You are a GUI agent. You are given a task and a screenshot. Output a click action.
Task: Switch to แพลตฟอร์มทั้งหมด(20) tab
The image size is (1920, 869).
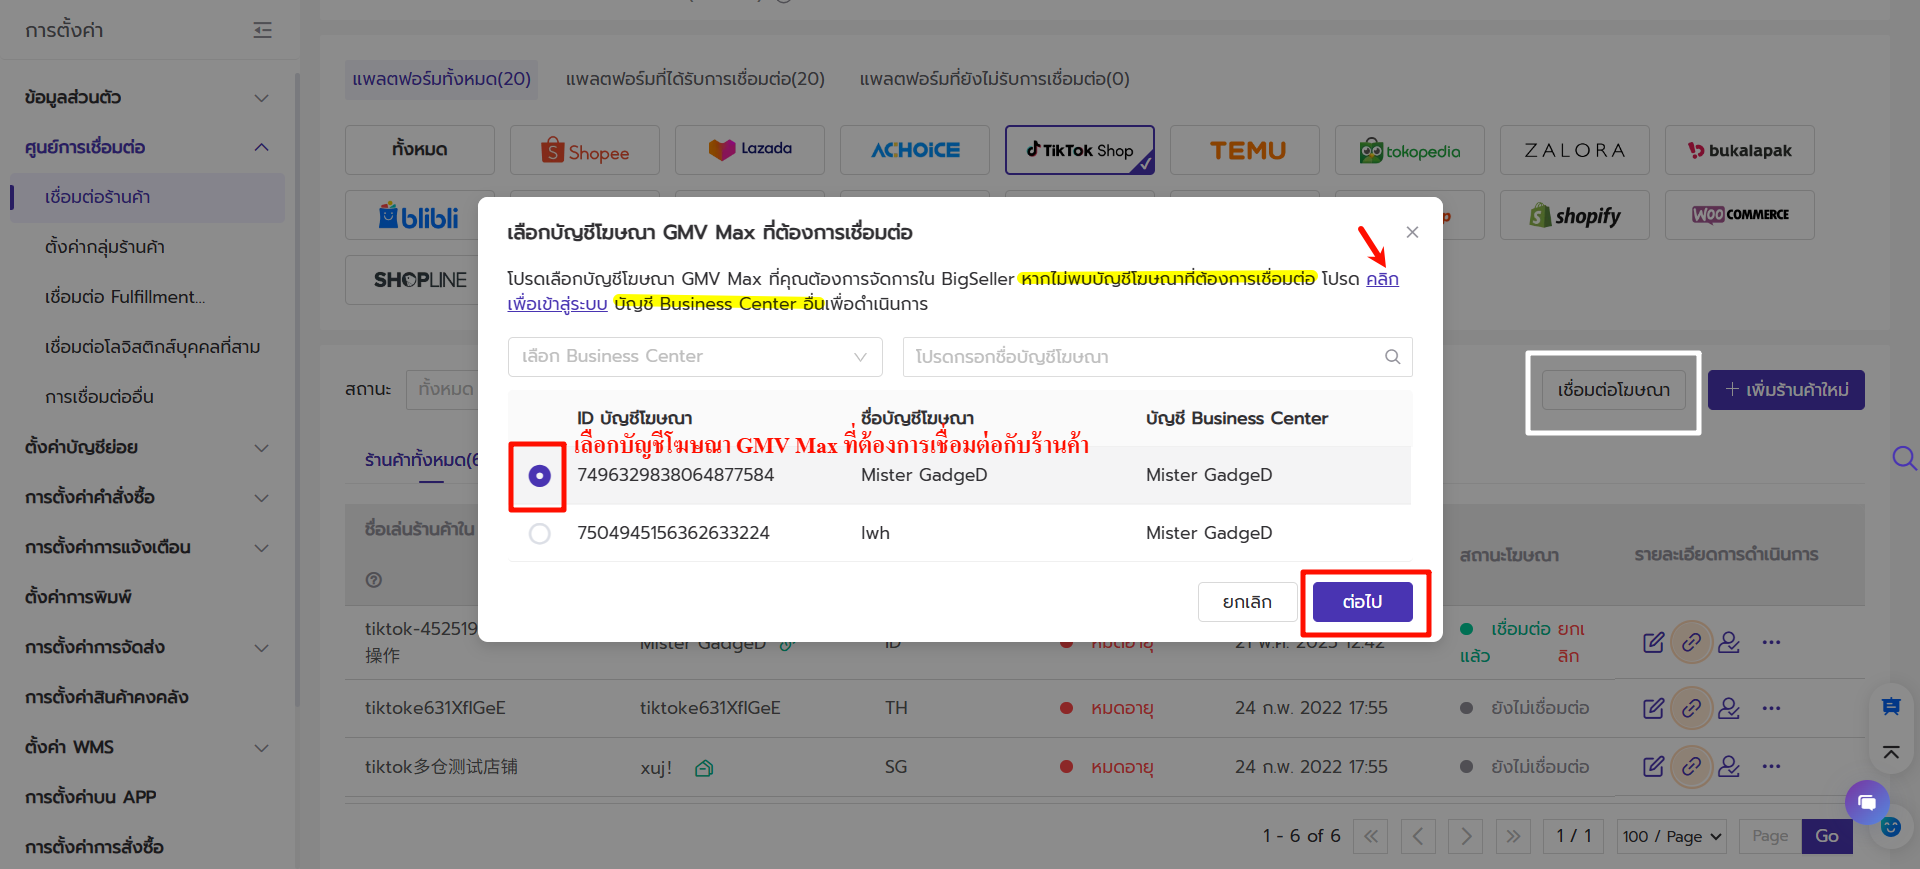coord(442,79)
